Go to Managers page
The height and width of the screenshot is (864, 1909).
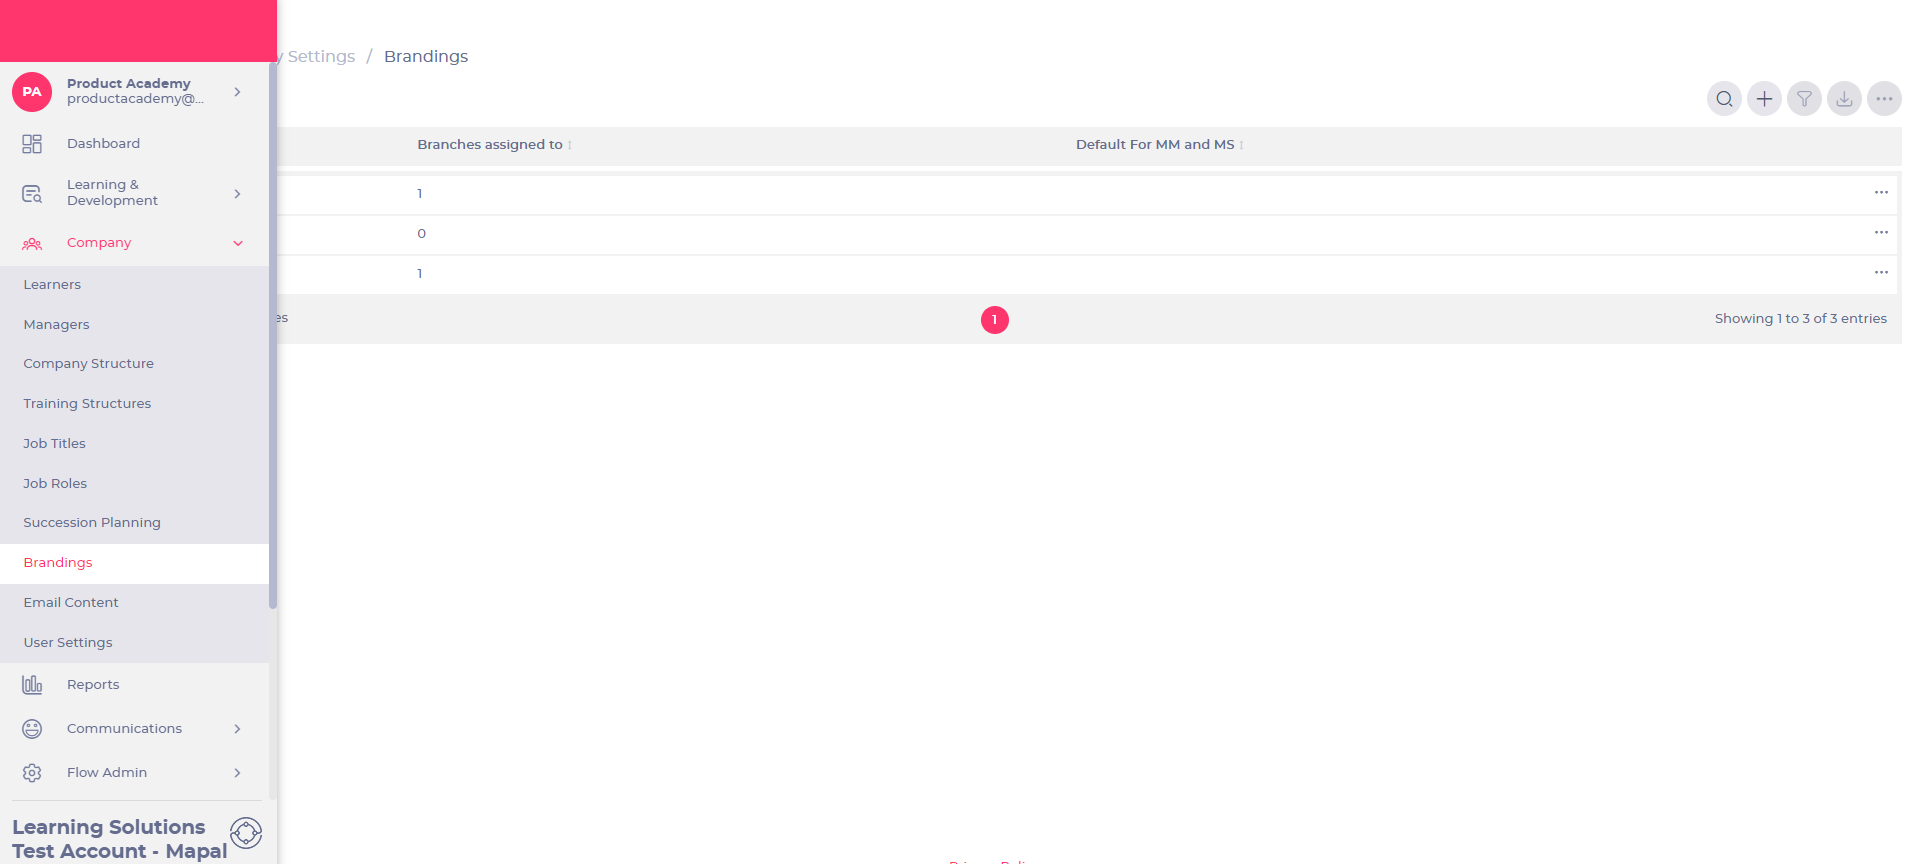(56, 325)
